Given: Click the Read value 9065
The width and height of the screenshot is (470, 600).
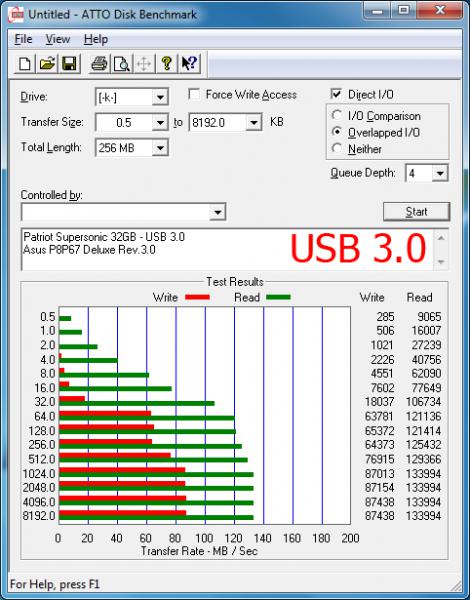Looking at the screenshot, I should pos(429,317).
